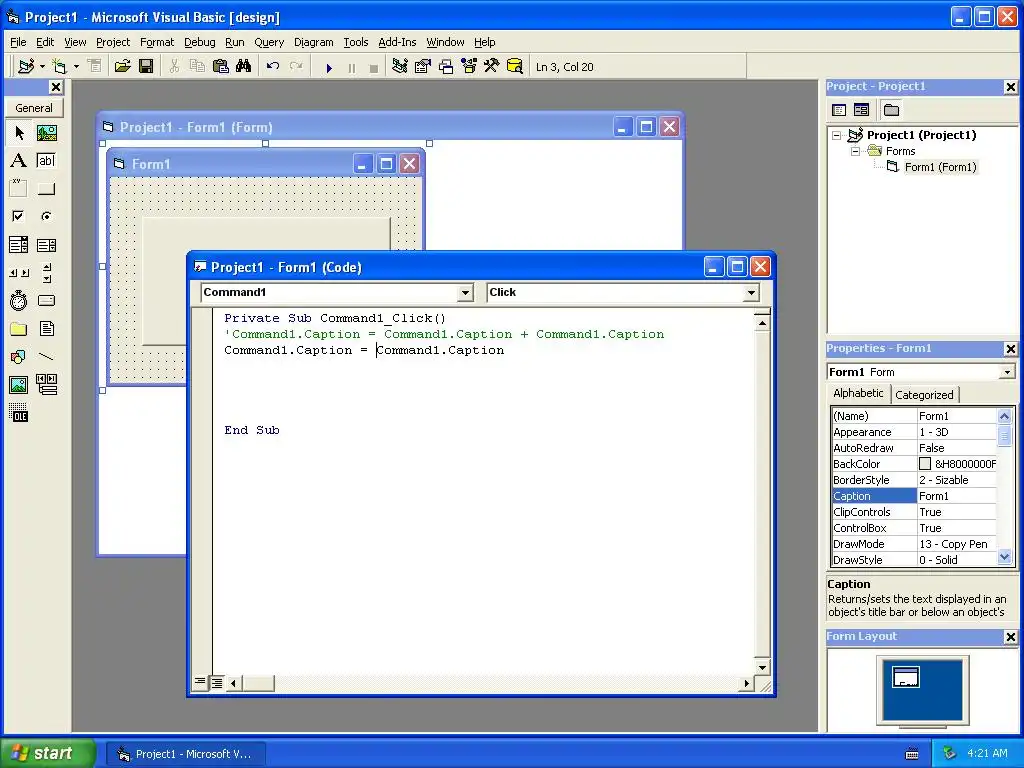Show the Form Layout Window from the toolbar
This screenshot has width=1024, height=768.
click(446, 66)
